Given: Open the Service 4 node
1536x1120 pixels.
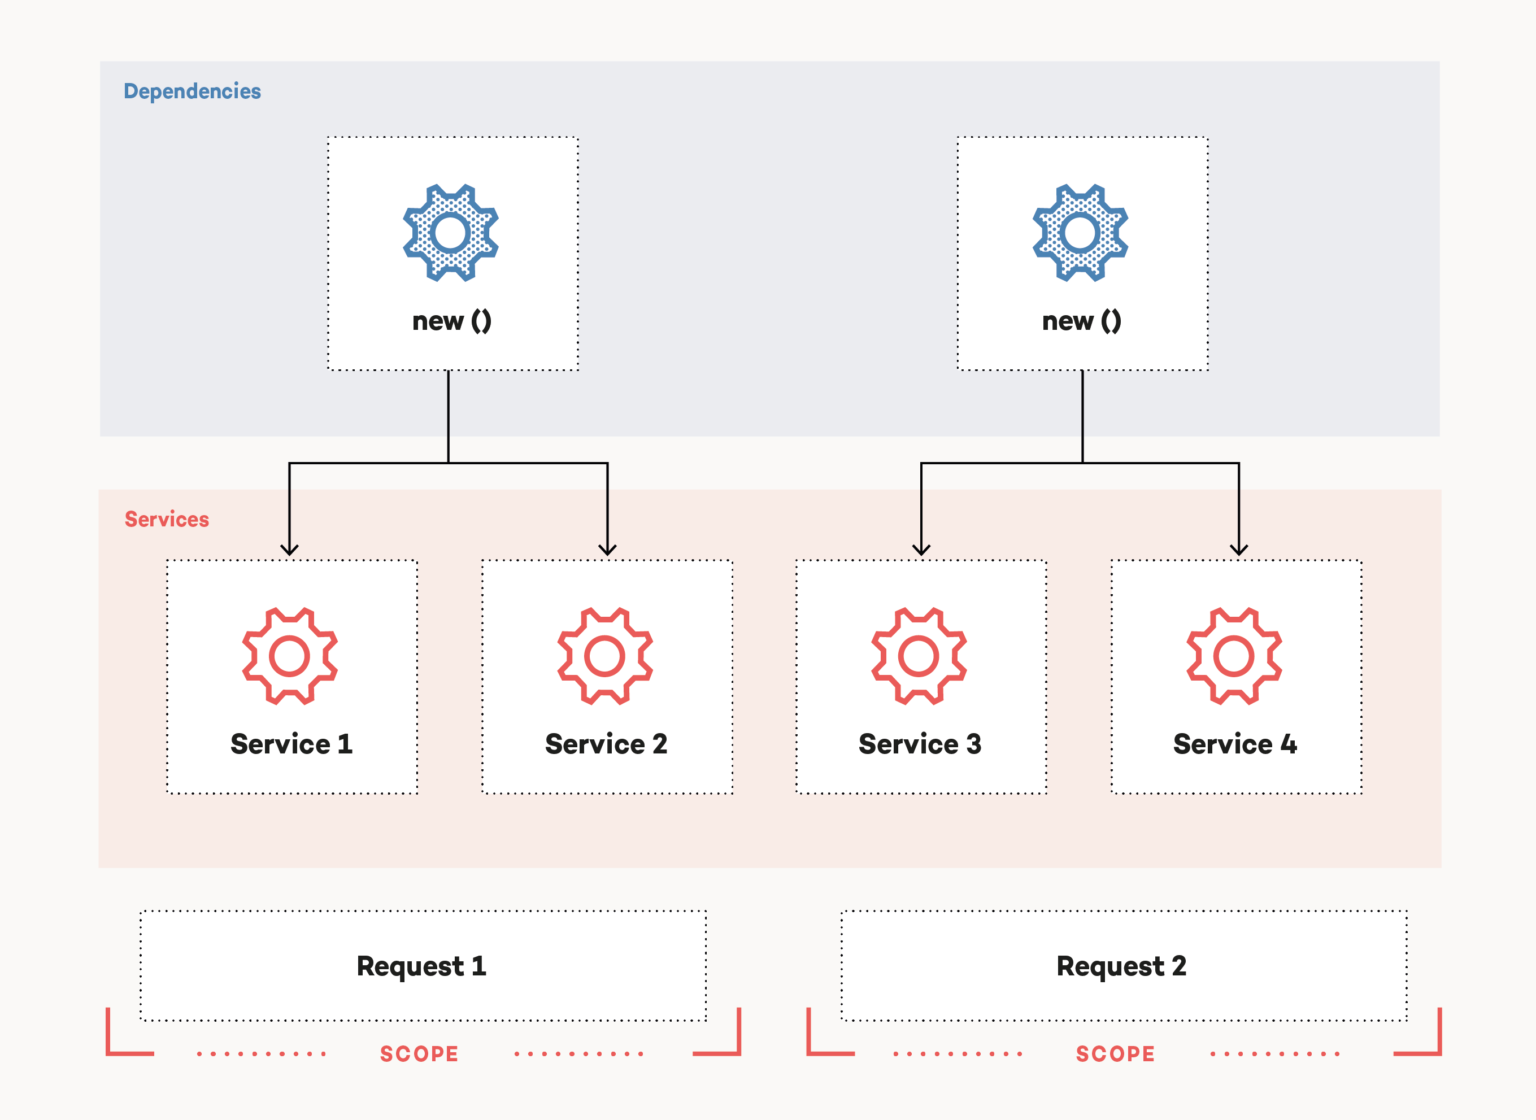Looking at the screenshot, I should coord(1235,676).
